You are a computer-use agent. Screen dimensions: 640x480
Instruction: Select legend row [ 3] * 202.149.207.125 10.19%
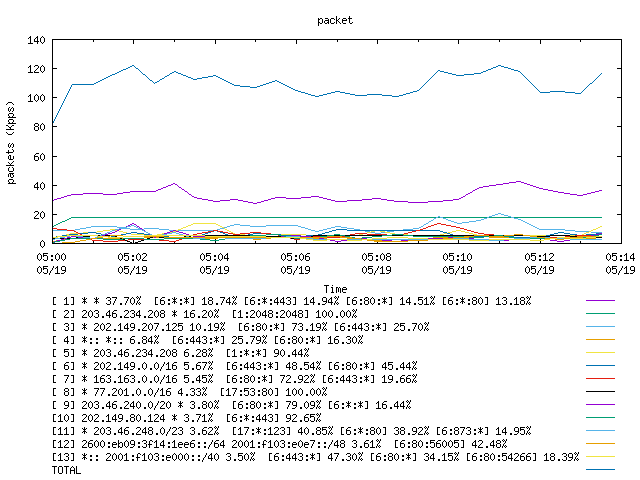240,327
